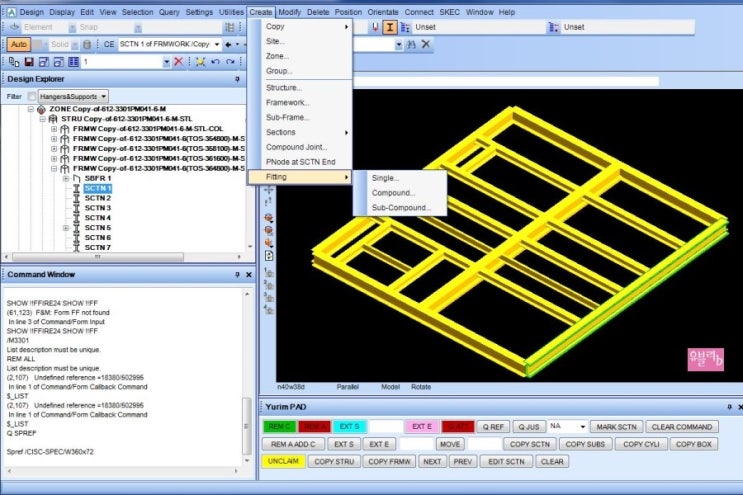The width and height of the screenshot is (743, 495).
Task: Open the Modify menu
Action: pos(290,12)
